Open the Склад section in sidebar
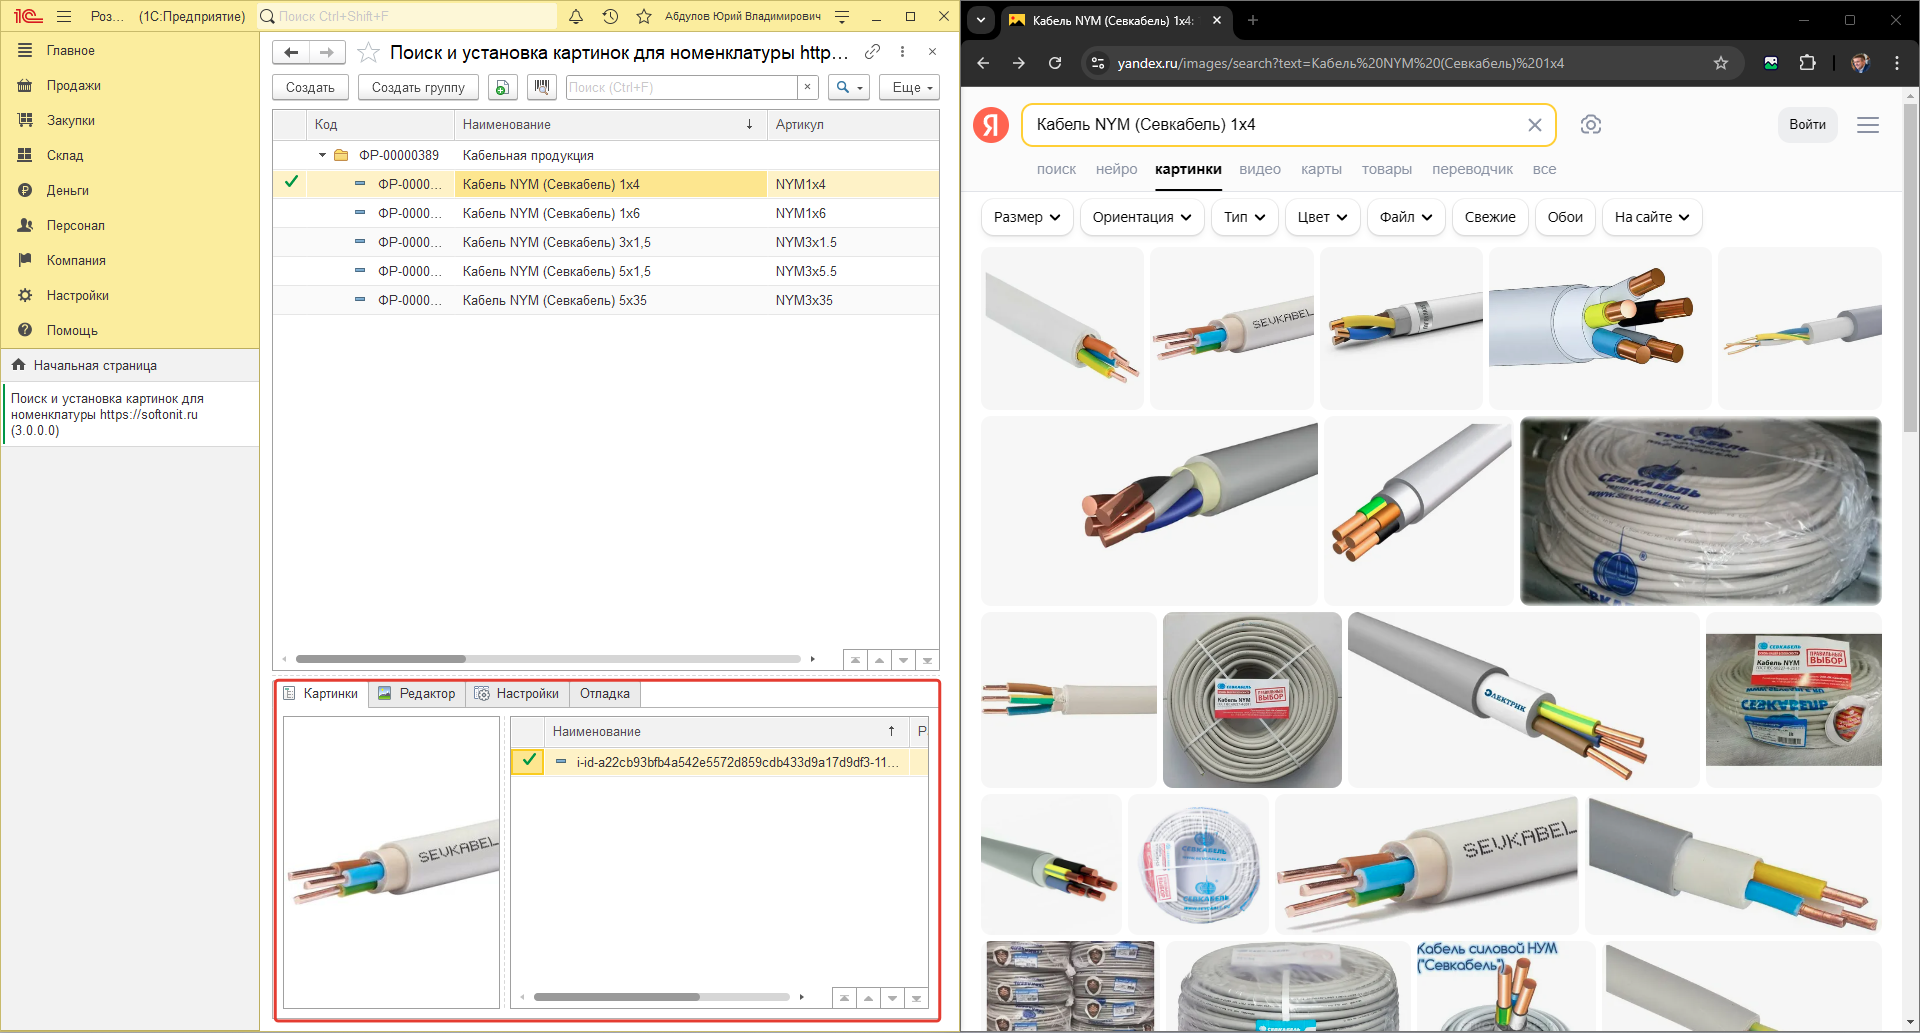 pyautogui.click(x=65, y=155)
